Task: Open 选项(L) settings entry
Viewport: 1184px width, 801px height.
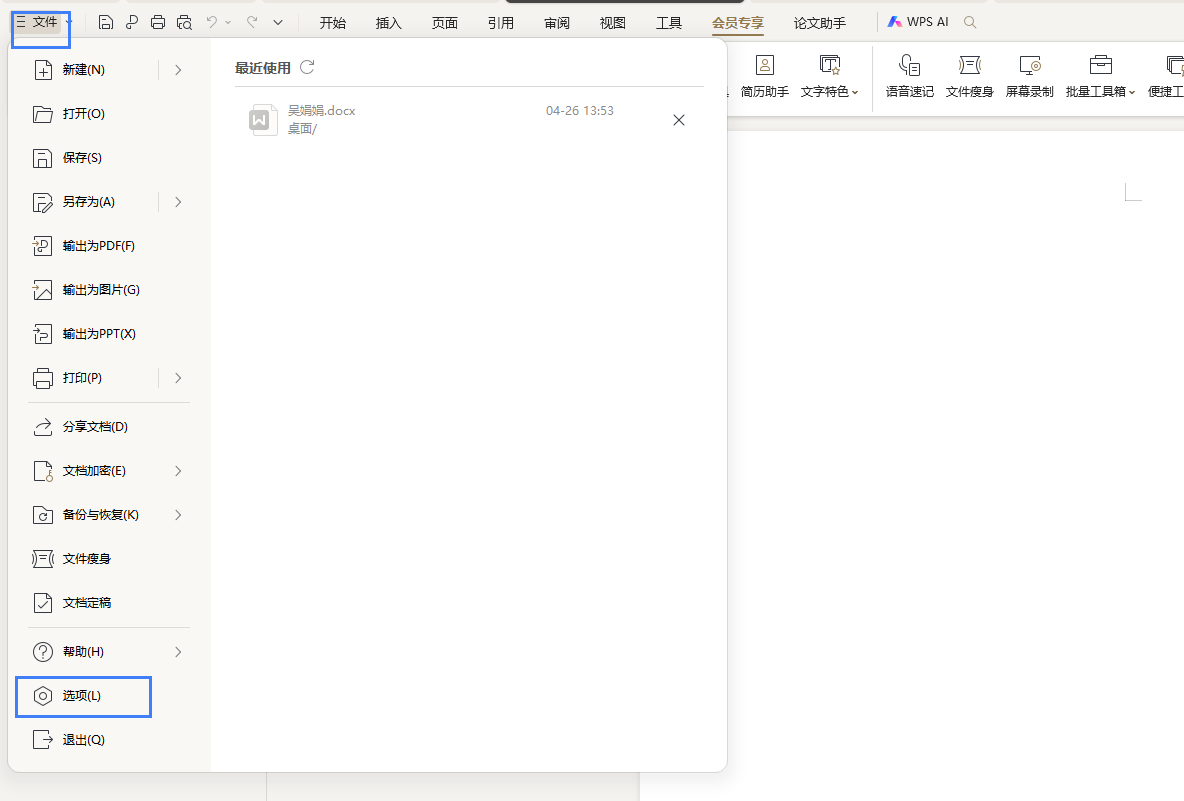Action: pos(84,696)
